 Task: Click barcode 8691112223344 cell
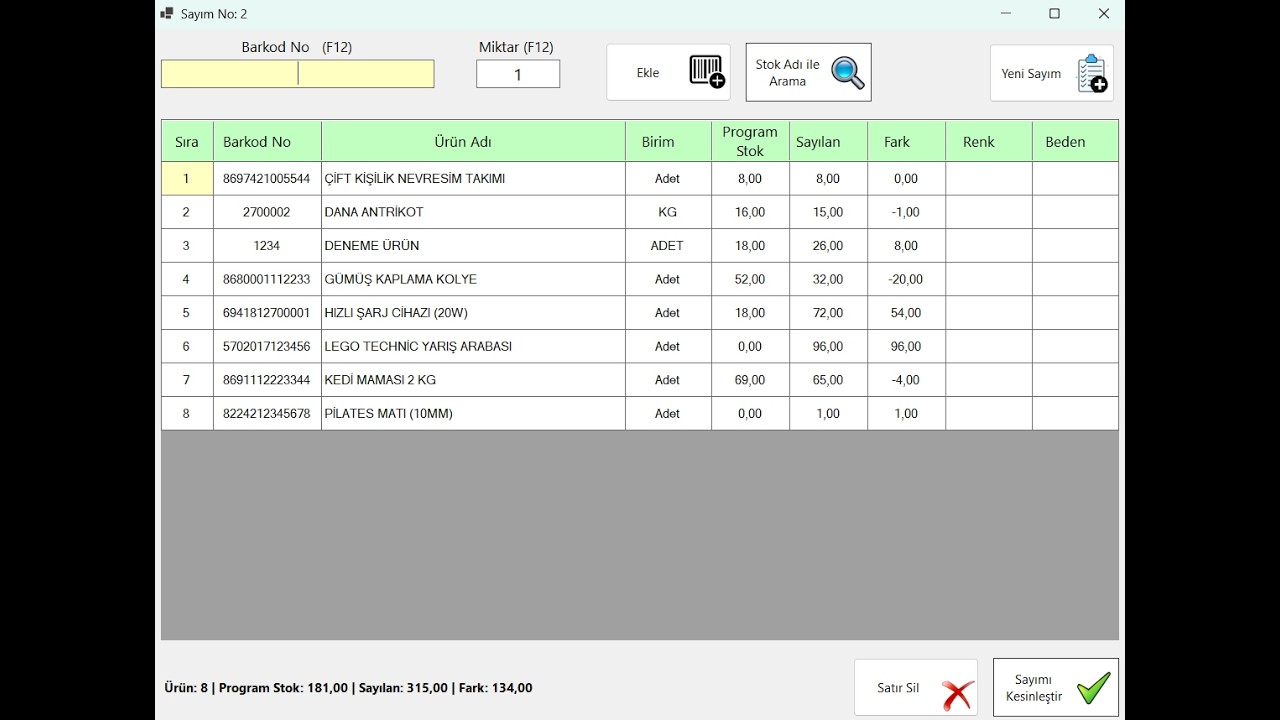(267, 380)
